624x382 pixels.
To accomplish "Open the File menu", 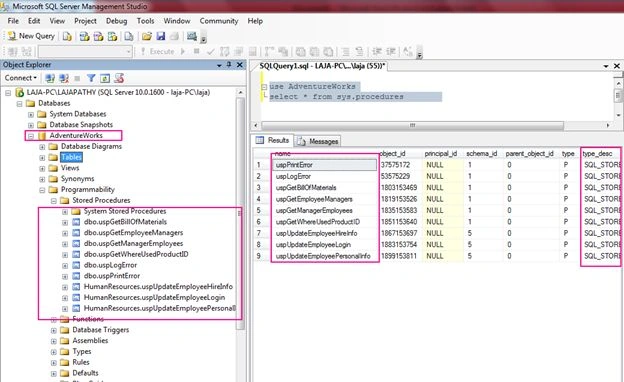I will pos(13,21).
